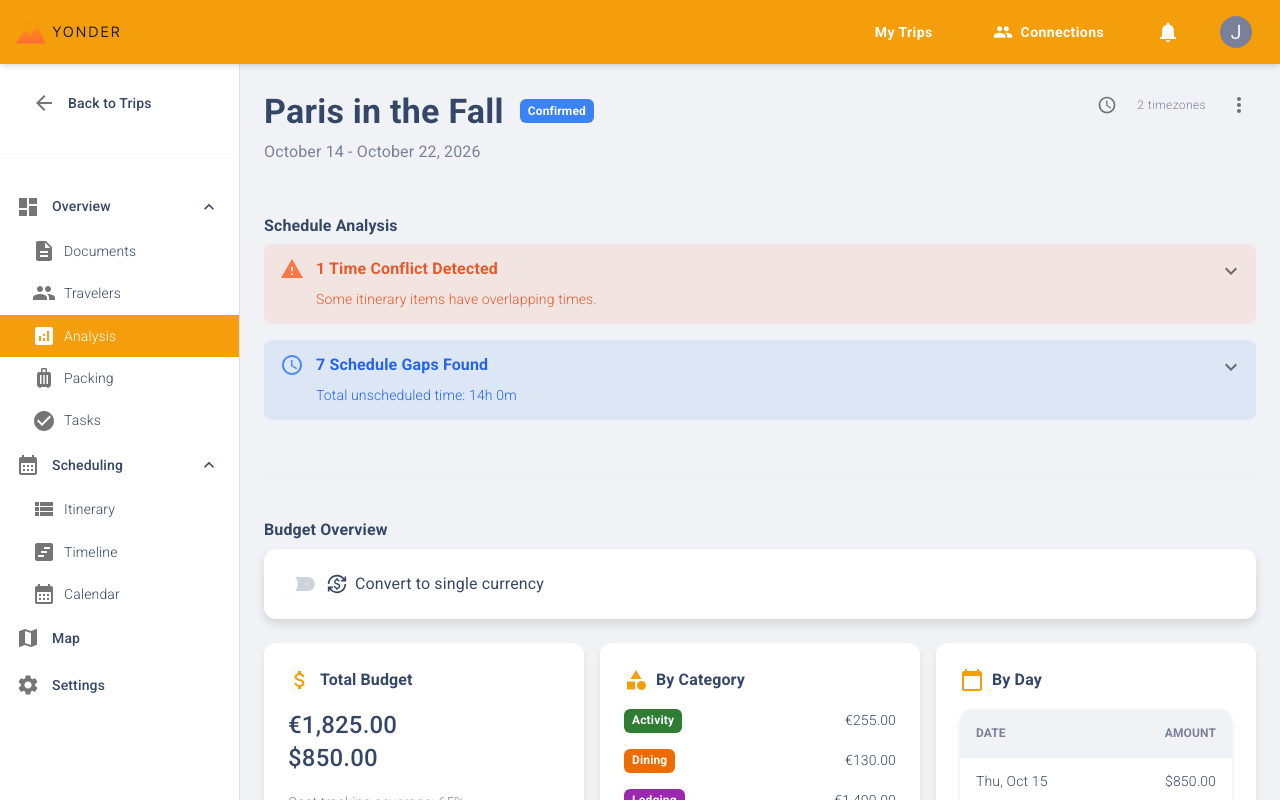Click the clock icon near 2 timezones
1280x800 pixels.
(1106, 104)
